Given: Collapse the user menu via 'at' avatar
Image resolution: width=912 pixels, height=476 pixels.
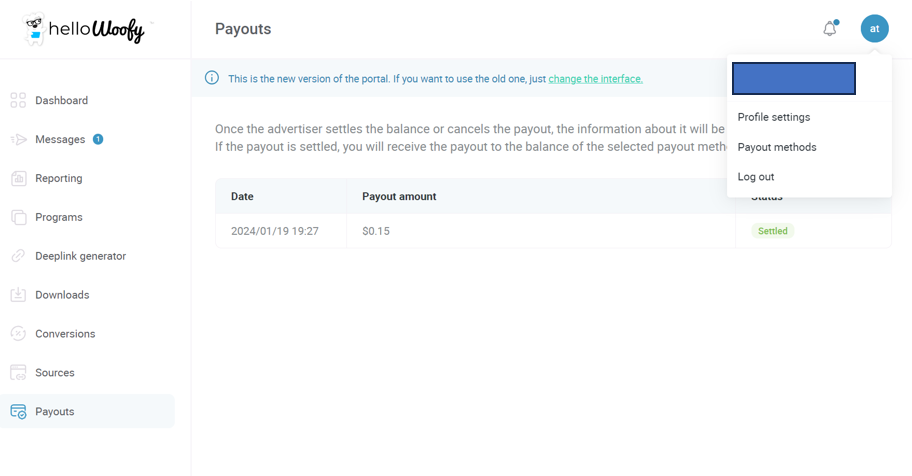Looking at the screenshot, I should coord(874,29).
